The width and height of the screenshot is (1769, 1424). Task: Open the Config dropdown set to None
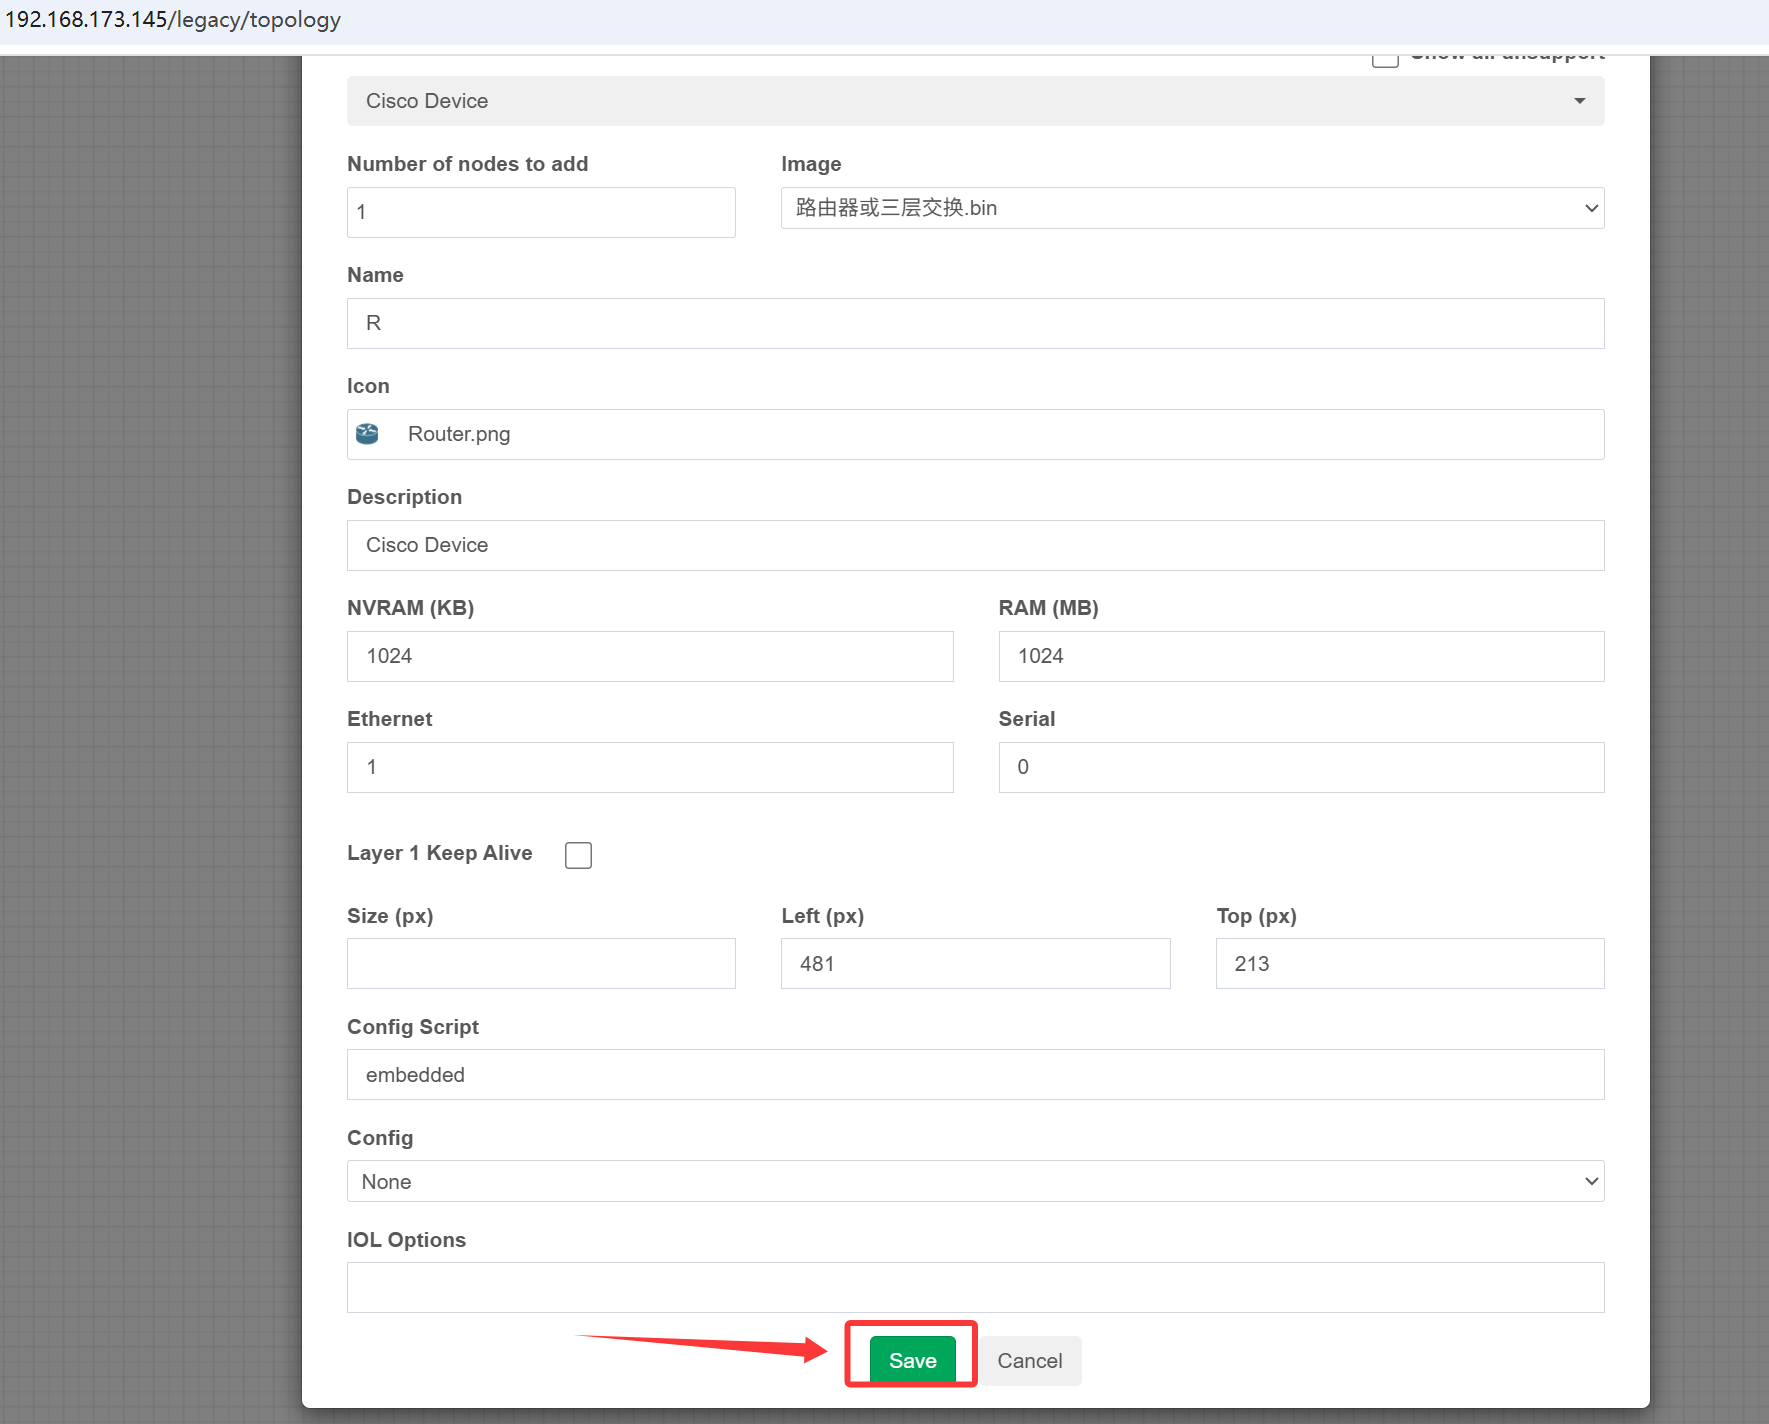[x=975, y=1181]
